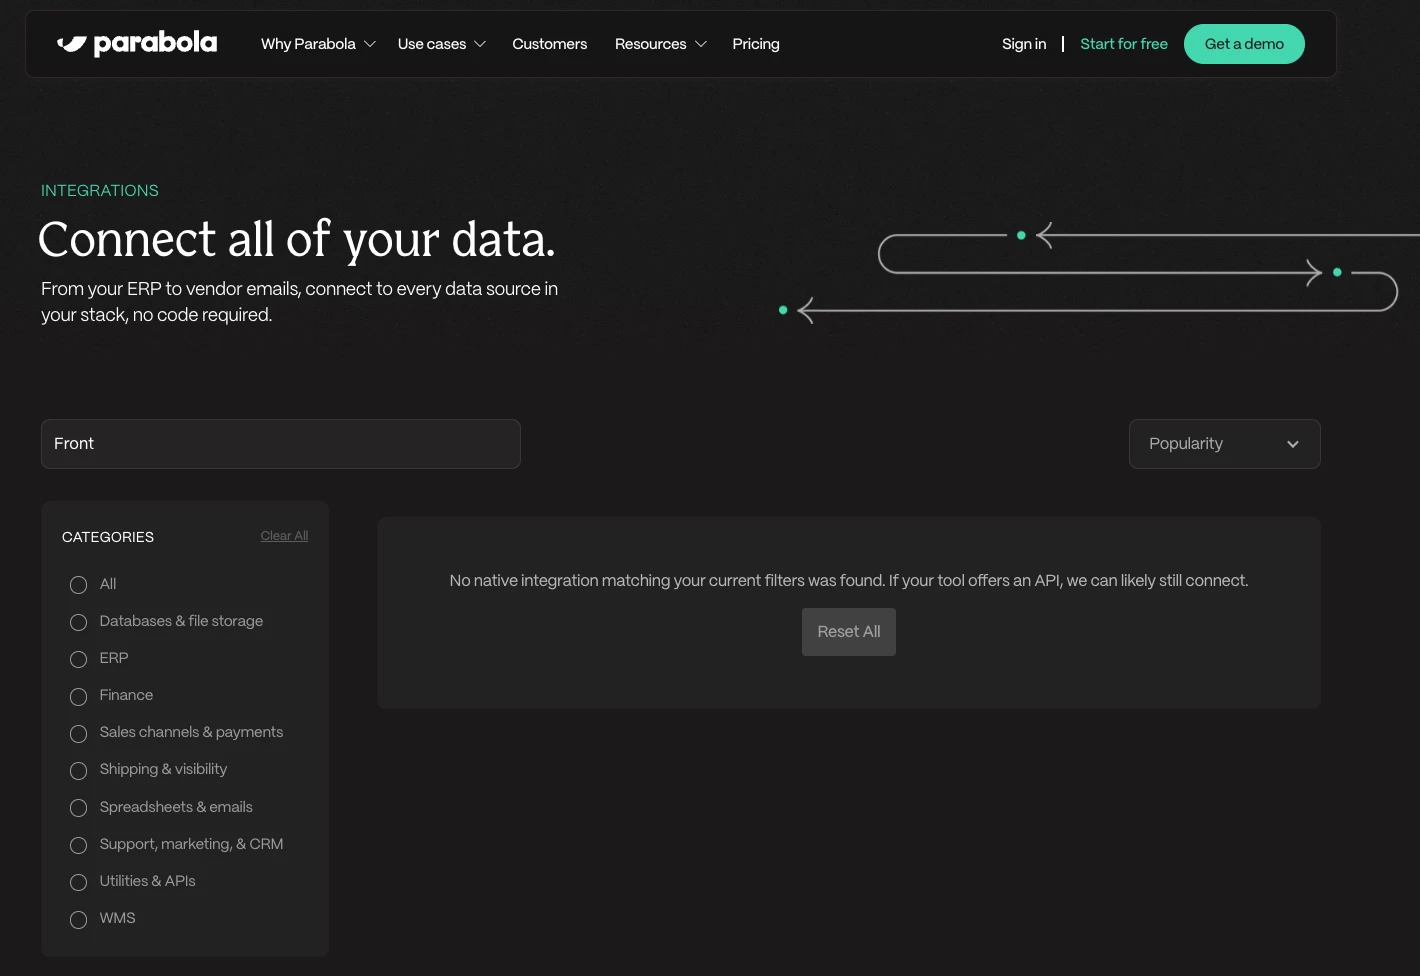
Task: Click the Reset All button
Action: 849,632
